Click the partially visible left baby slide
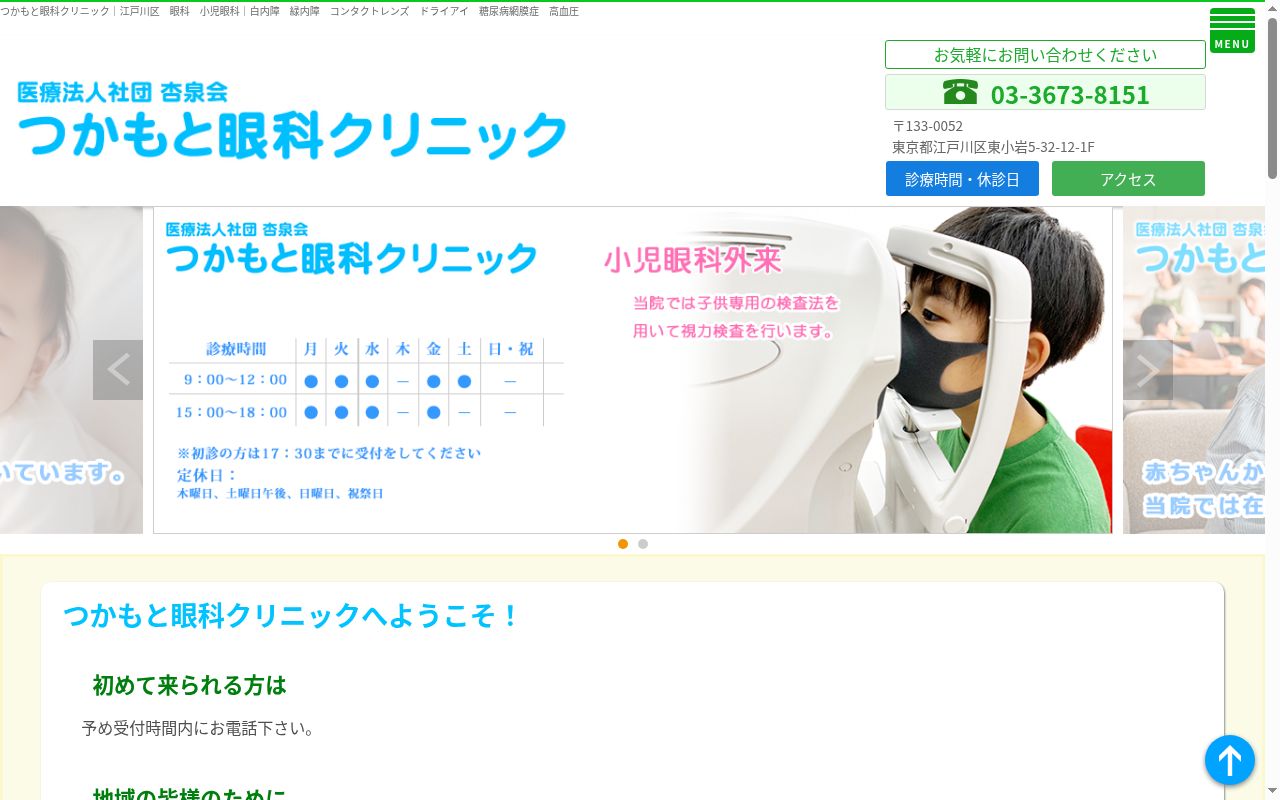The image size is (1280, 800). click(x=71, y=370)
